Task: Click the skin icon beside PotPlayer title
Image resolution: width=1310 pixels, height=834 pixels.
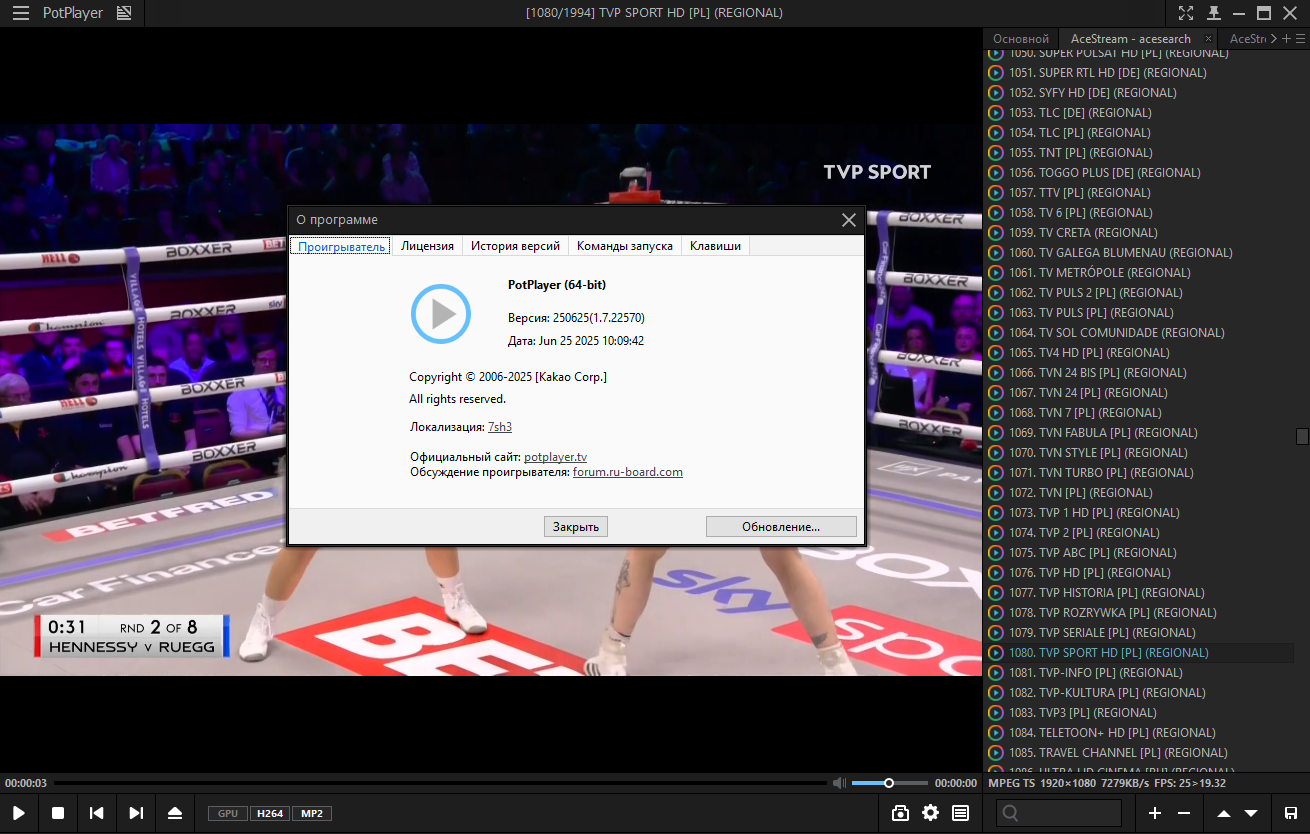Action: click(x=124, y=13)
